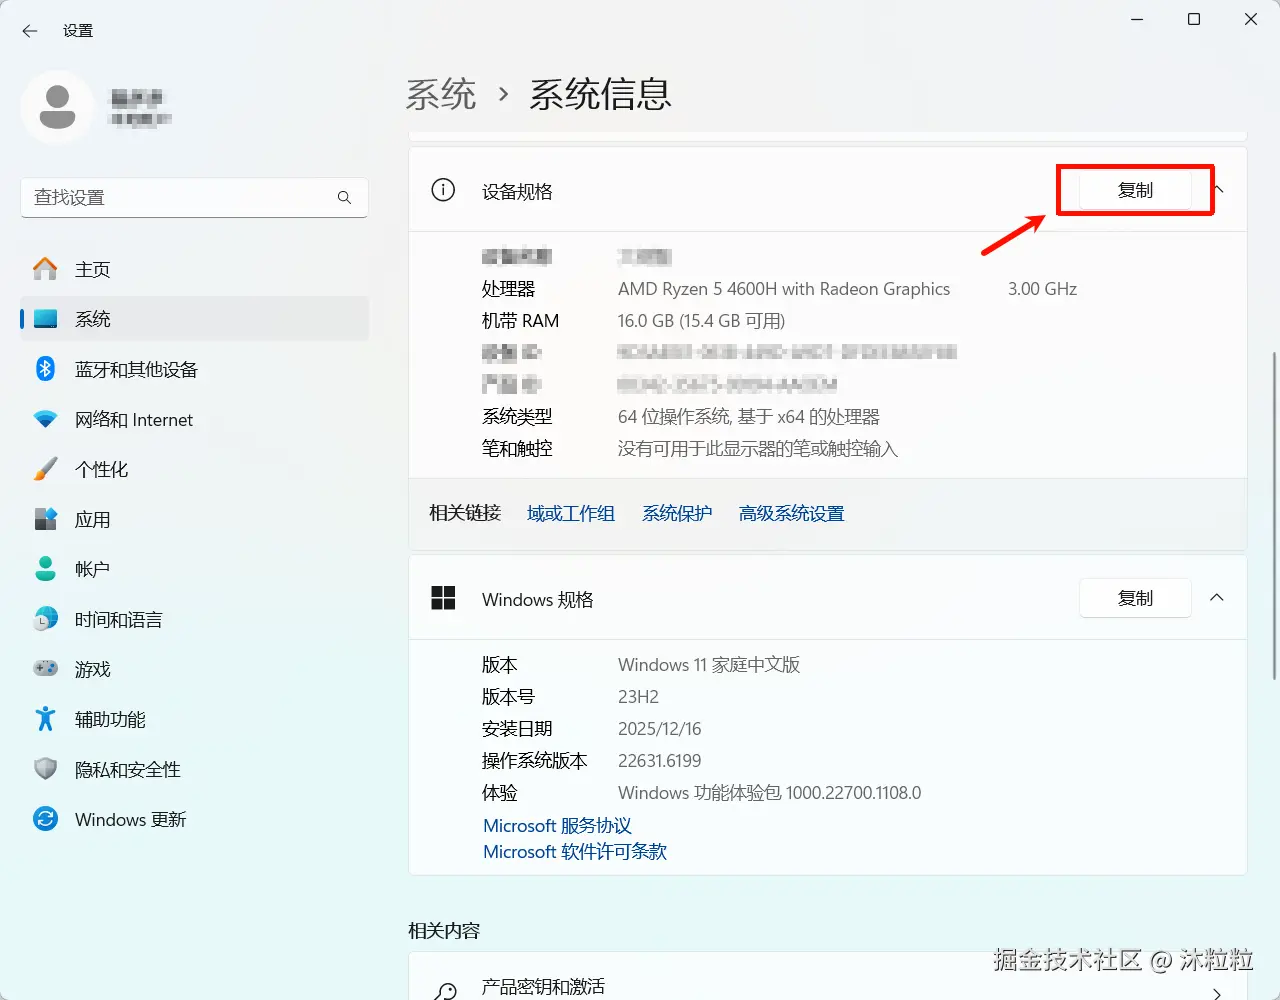
Task: Click the RAM value 16.0 GB (15.4 GB 可用)
Action: 701,321
